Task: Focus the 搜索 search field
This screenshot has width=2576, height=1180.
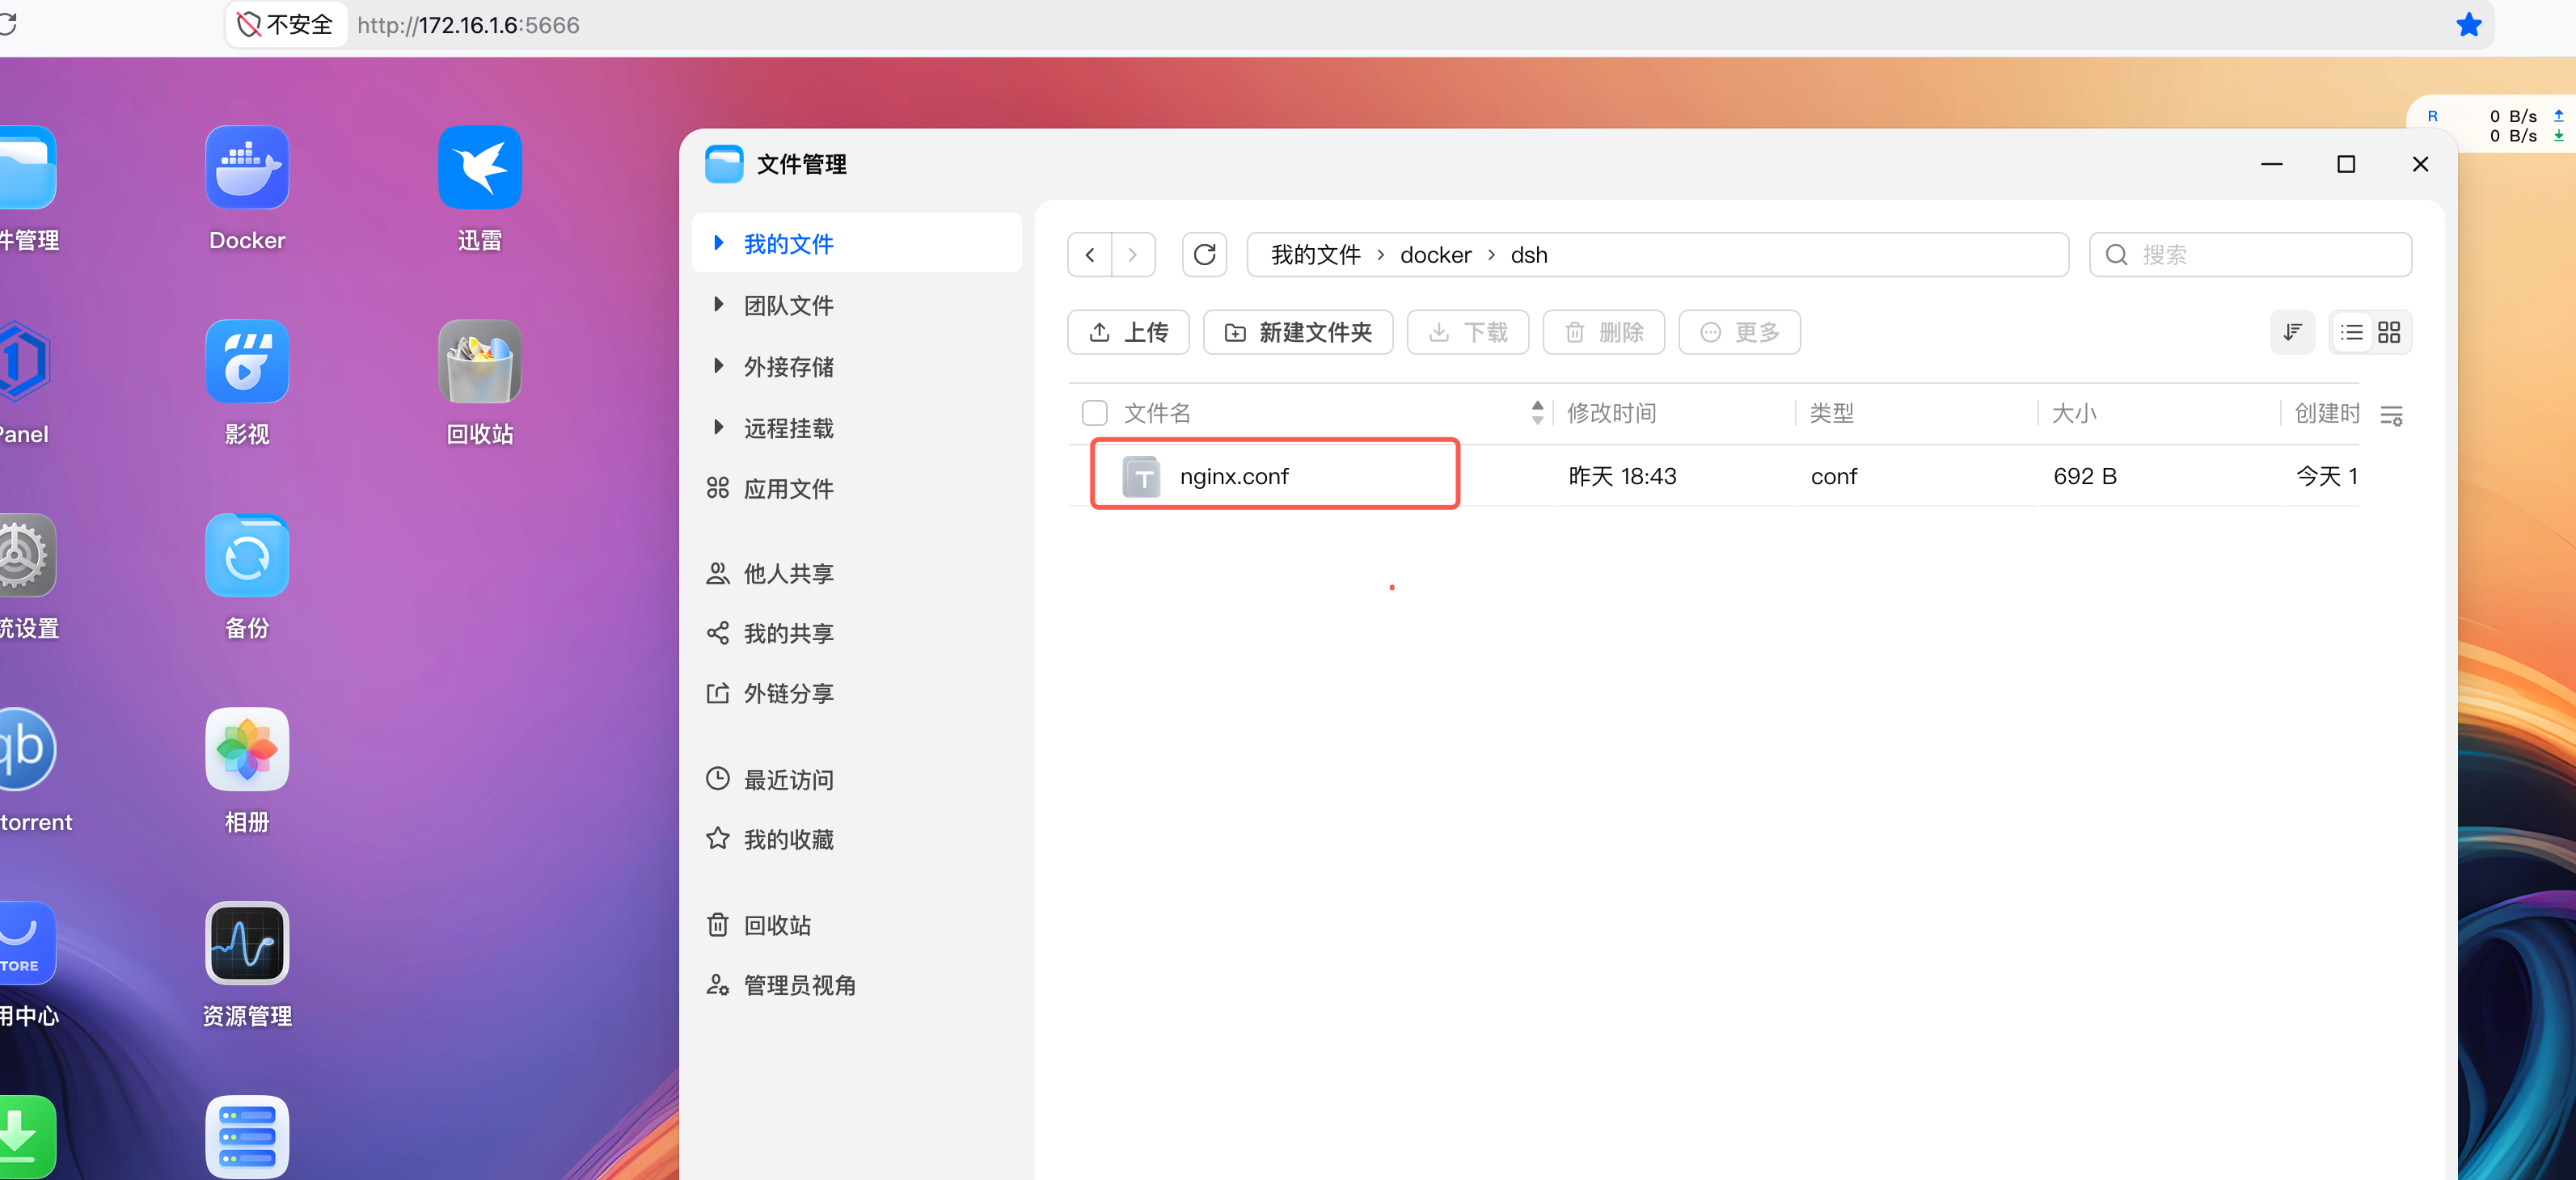Action: (x=2251, y=255)
